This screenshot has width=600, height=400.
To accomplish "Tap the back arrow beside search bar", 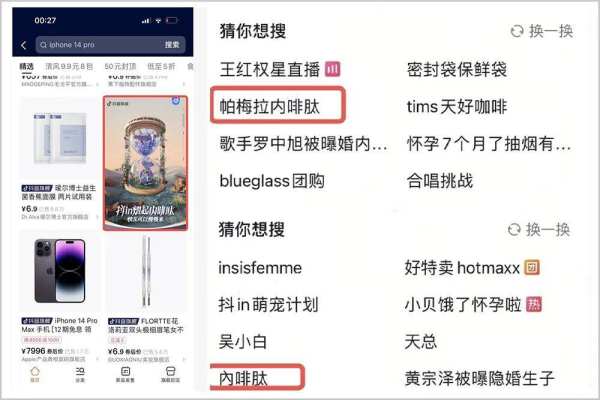I will coord(24,45).
